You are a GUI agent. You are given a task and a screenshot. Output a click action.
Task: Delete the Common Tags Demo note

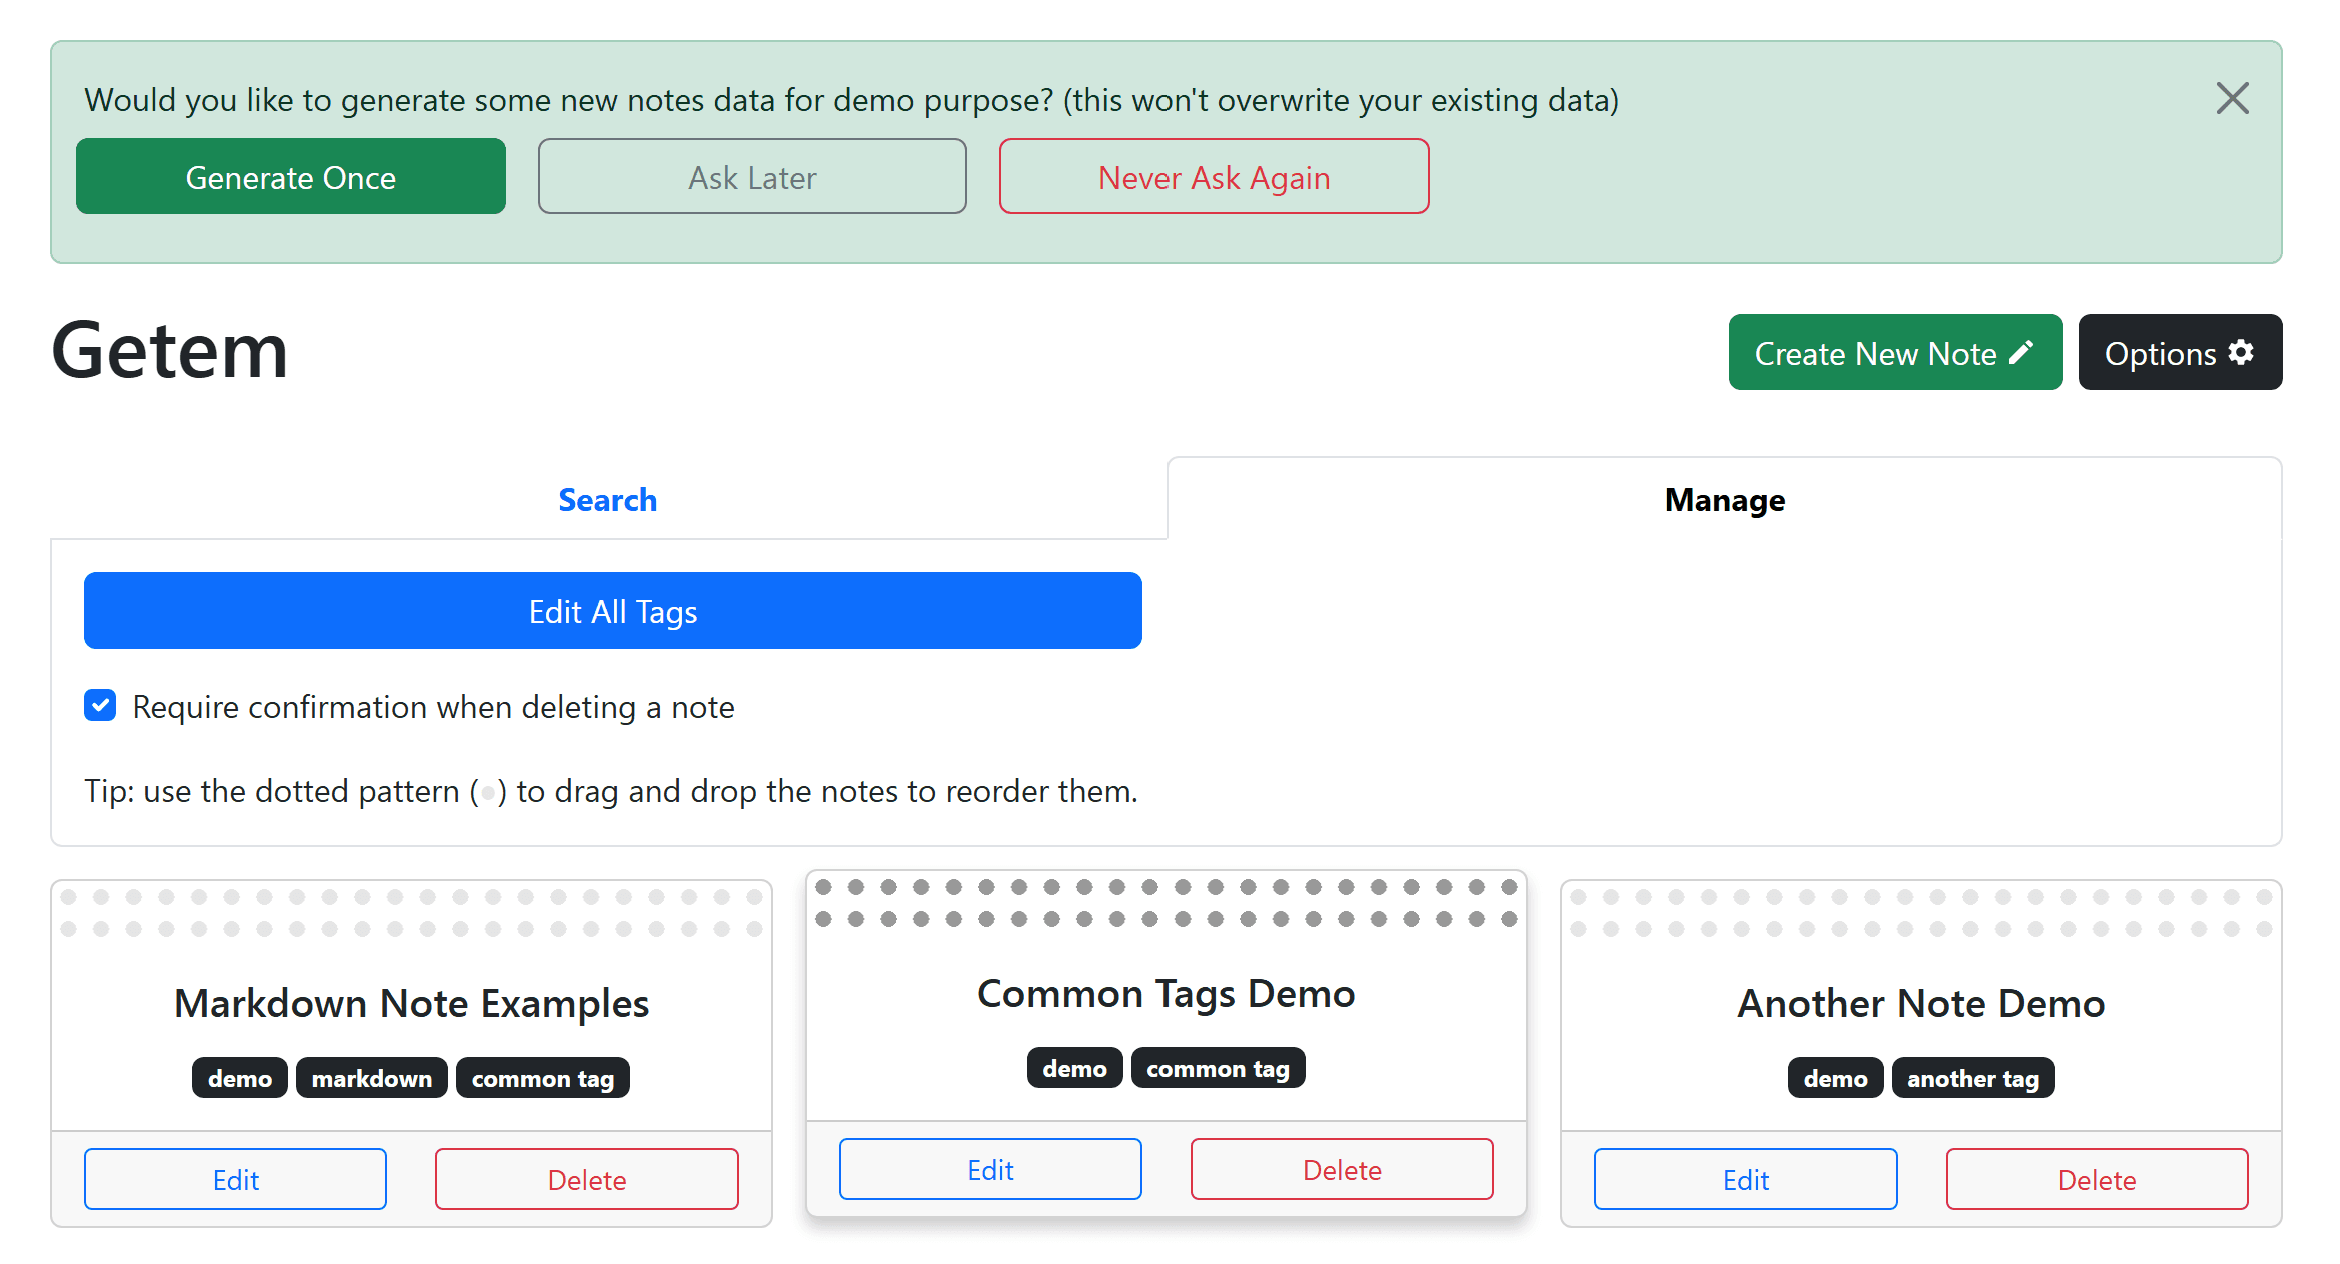point(1341,1169)
